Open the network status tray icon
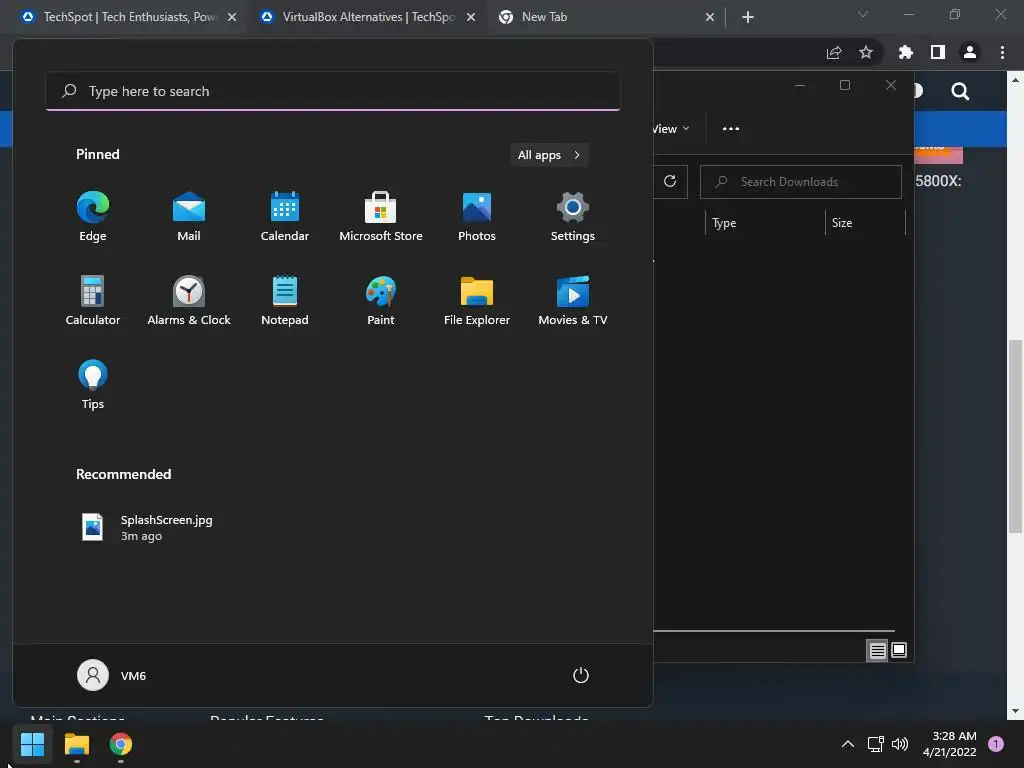Image resolution: width=1024 pixels, height=768 pixels. click(875, 744)
